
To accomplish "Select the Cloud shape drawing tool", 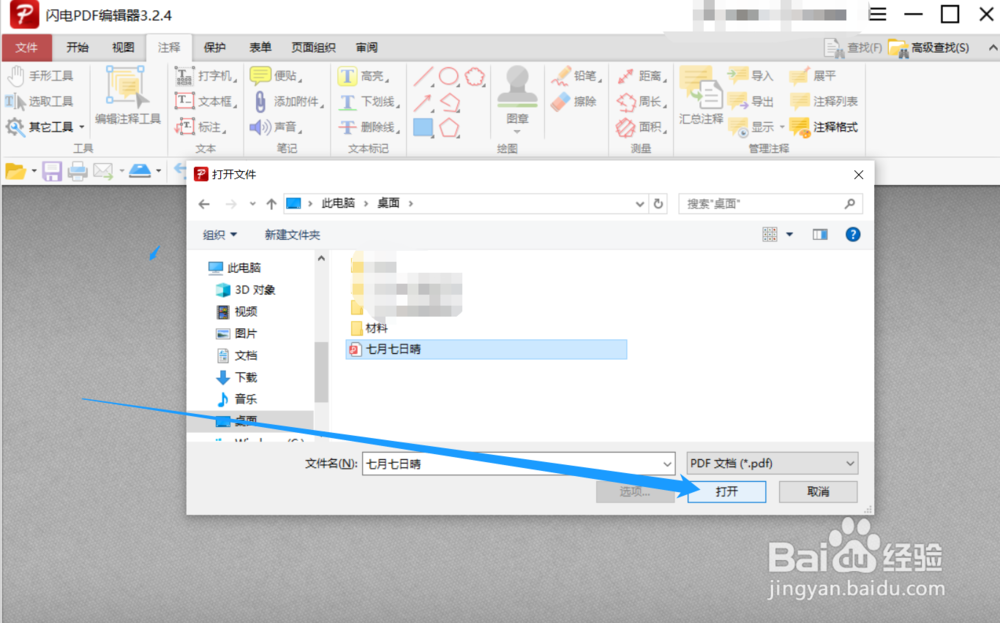I will coord(475,77).
